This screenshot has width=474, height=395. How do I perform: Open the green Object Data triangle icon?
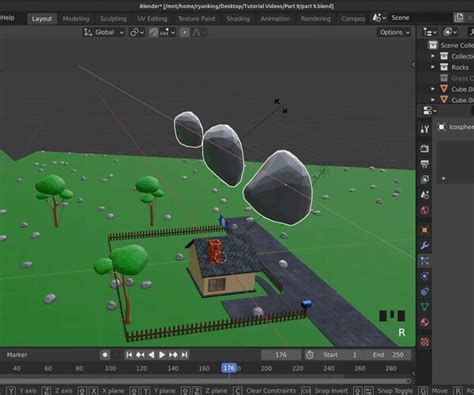coord(425,307)
